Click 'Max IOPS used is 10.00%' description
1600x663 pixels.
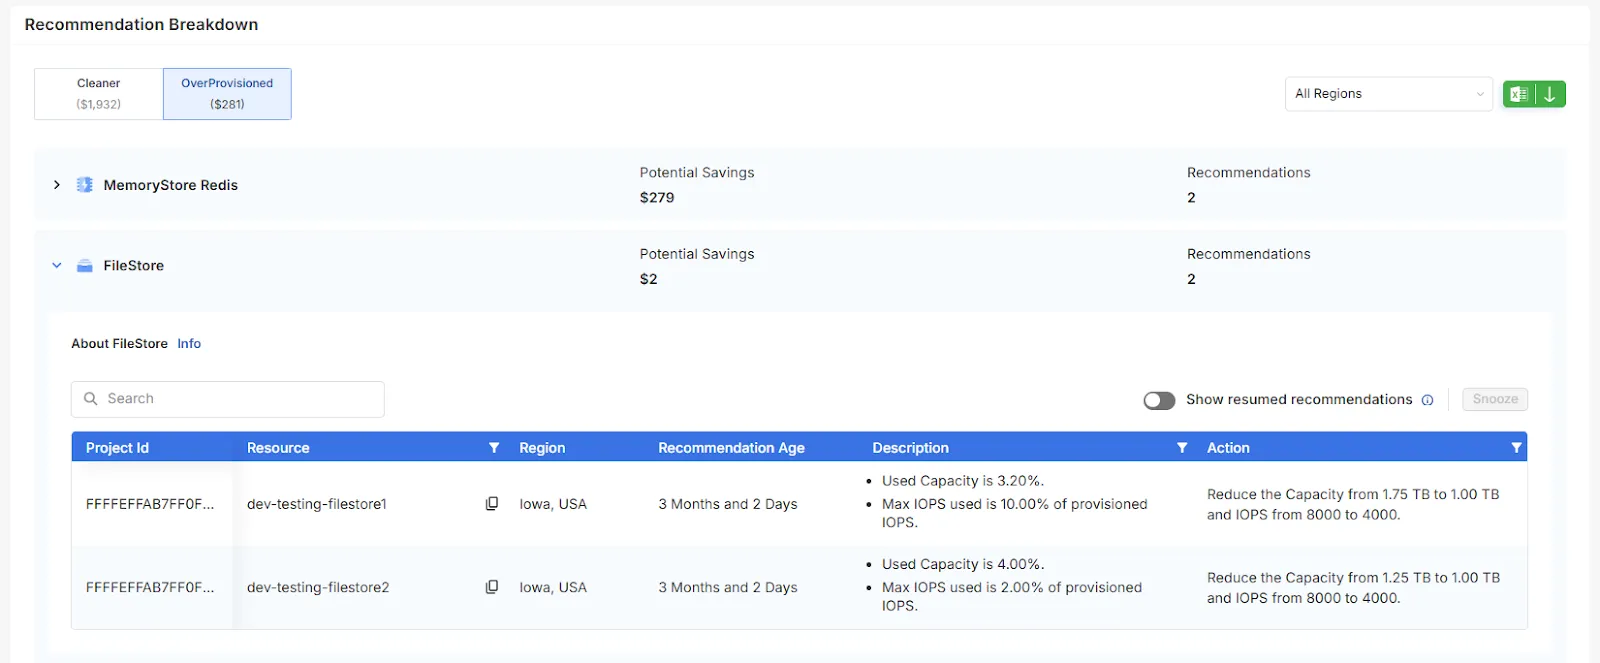[x=1014, y=513]
